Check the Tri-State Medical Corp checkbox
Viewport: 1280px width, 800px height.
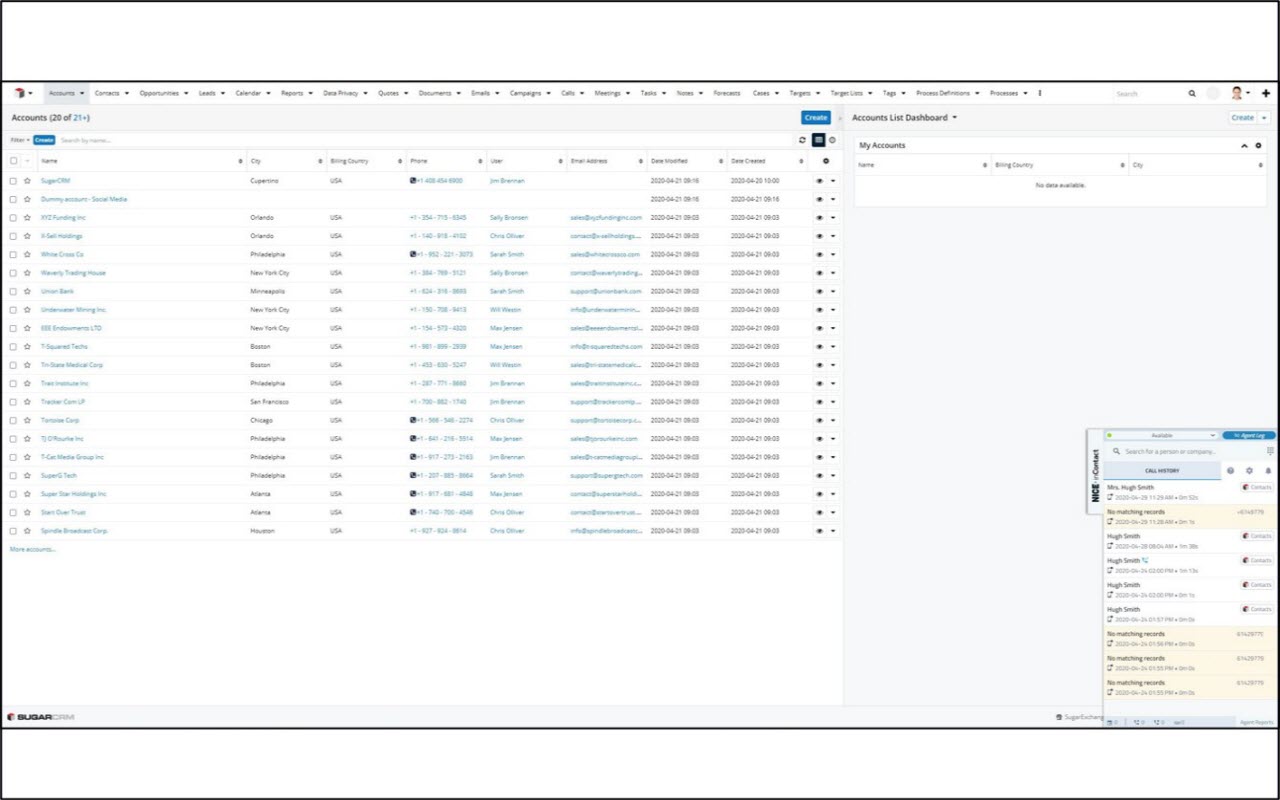(14, 365)
